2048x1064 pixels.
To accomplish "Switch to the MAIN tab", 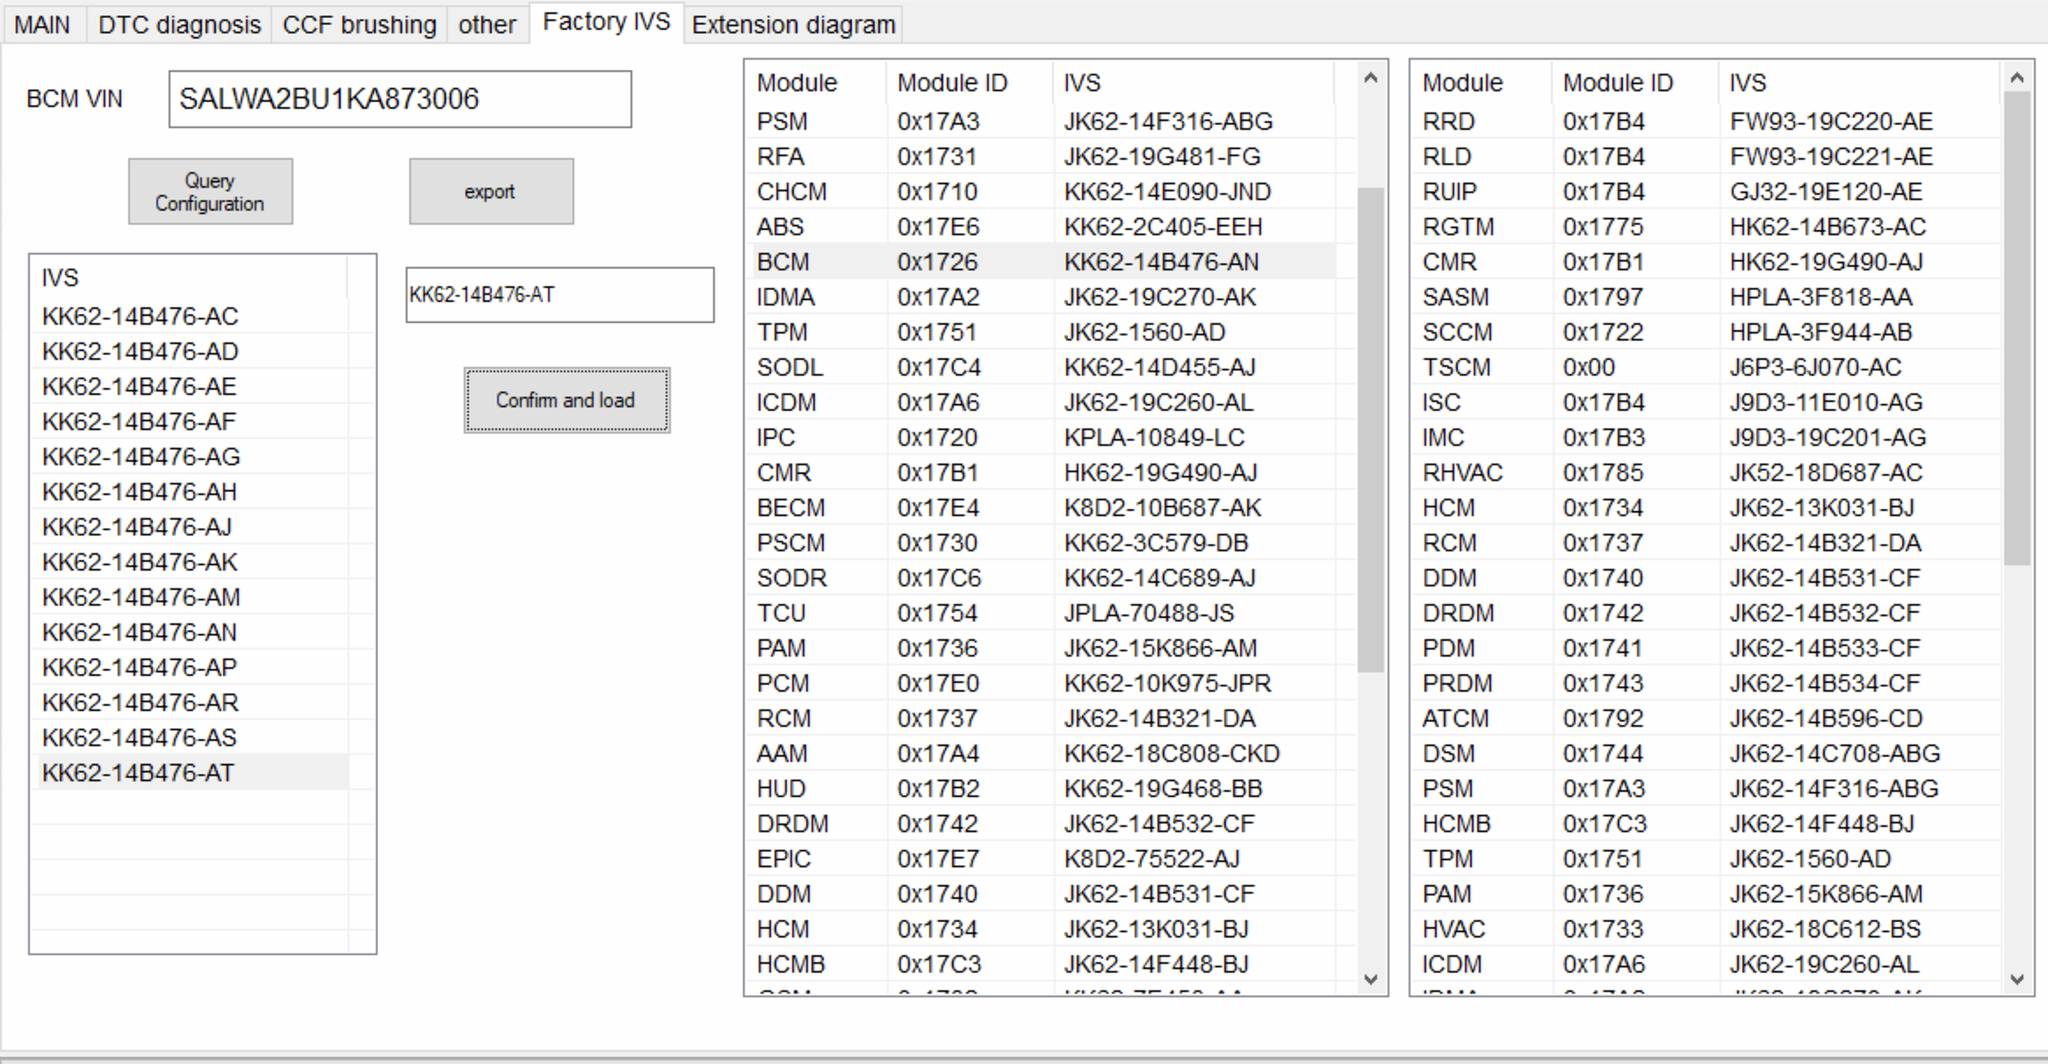I will [x=43, y=25].
